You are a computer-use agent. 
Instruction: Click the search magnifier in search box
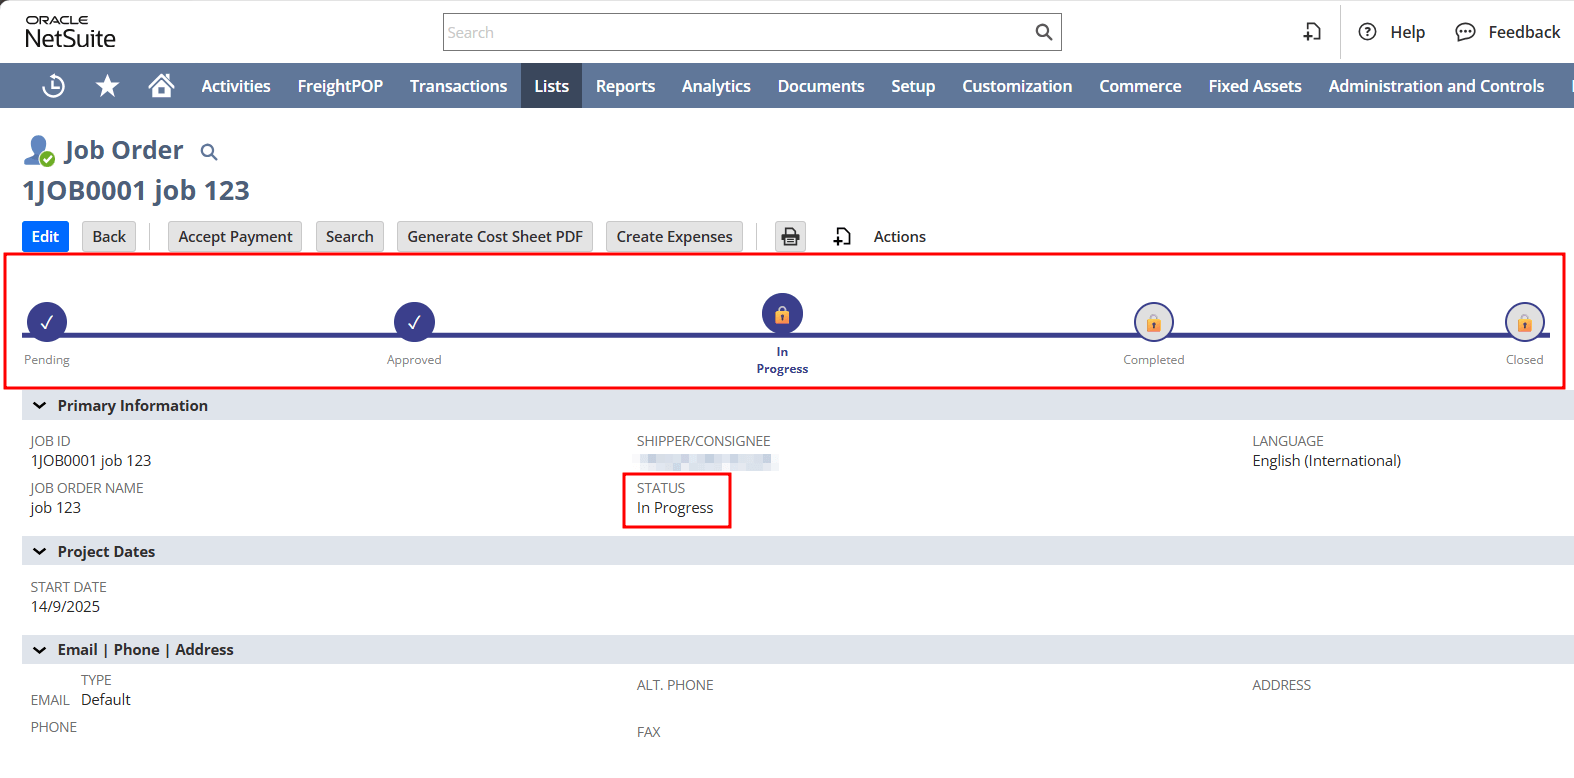tap(1043, 32)
